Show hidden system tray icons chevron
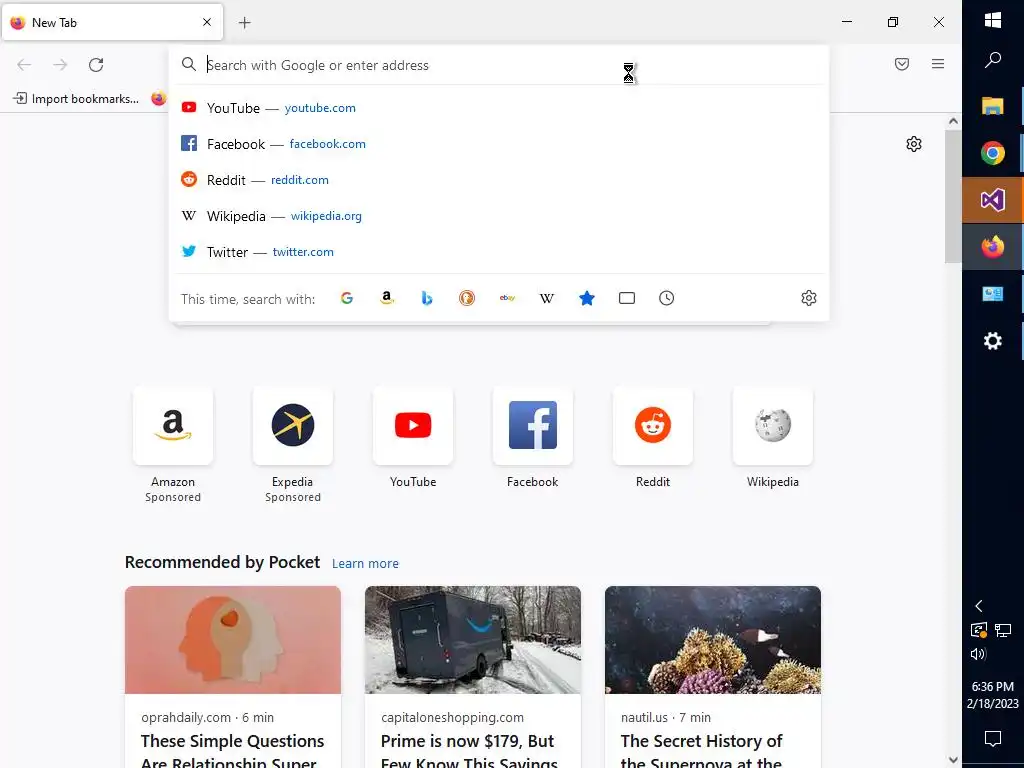1024x768 pixels. 978,606
